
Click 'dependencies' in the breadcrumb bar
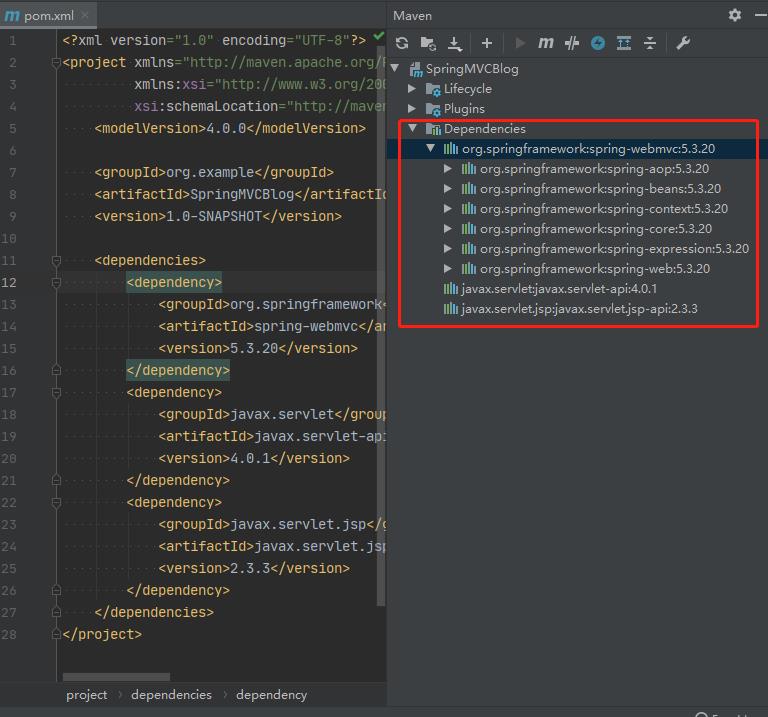coord(171,694)
